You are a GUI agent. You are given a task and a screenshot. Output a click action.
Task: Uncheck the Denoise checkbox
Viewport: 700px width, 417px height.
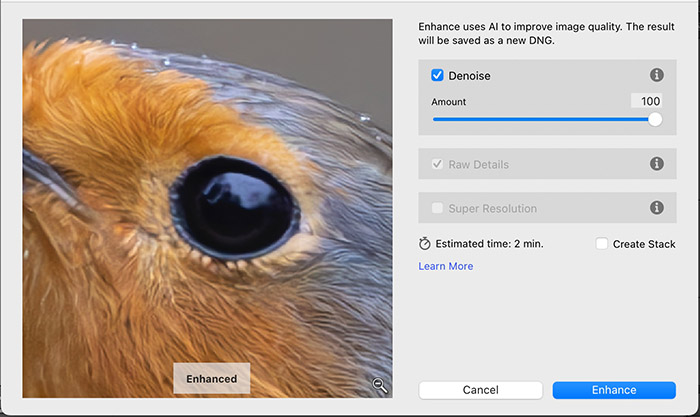pos(438,75)
